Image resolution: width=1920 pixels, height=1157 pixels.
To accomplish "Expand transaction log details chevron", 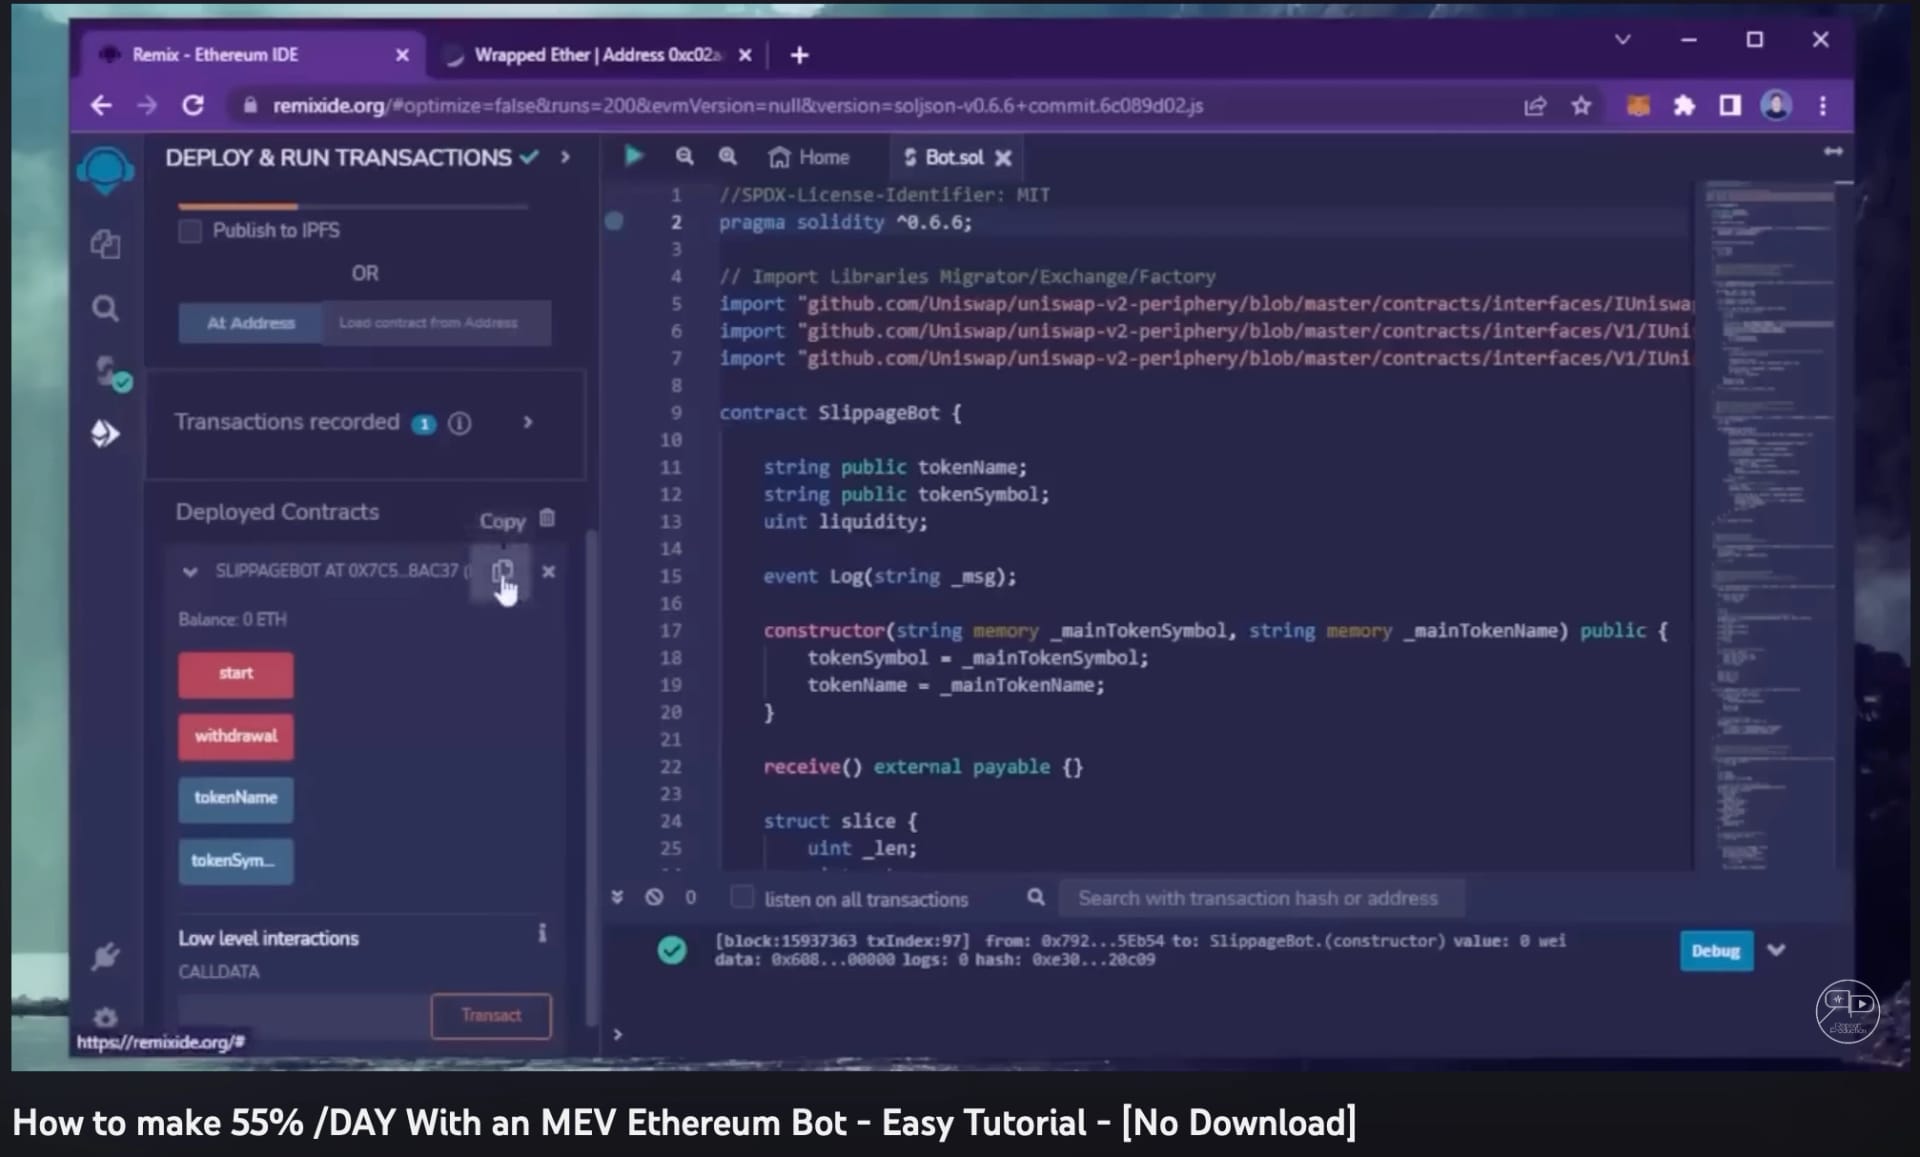I will coord(1776,950).
